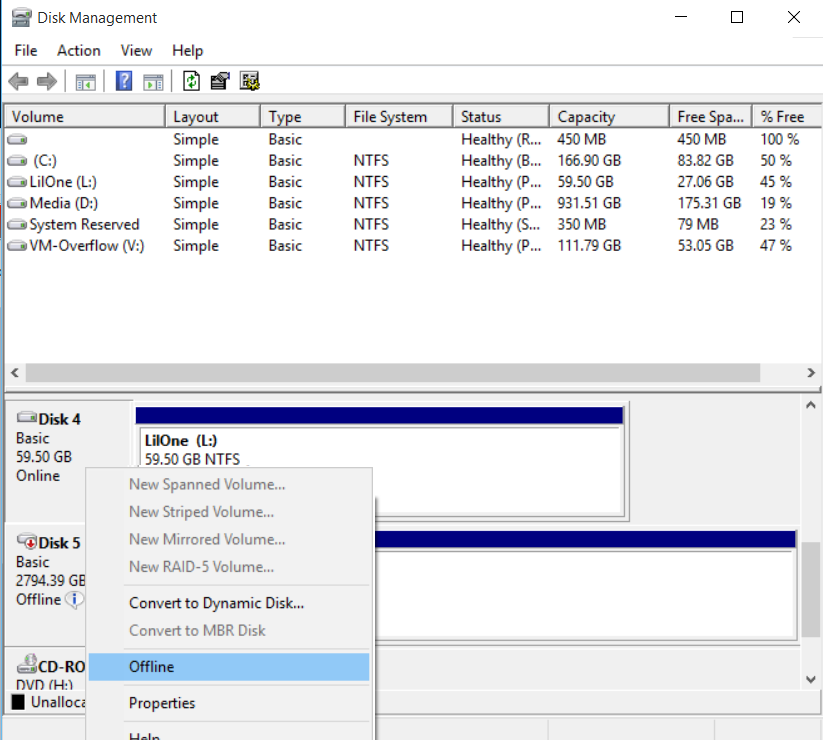Choose Convert to Dynamic Disk option
Screen dimensions: 823x740
tap(216, 603)
